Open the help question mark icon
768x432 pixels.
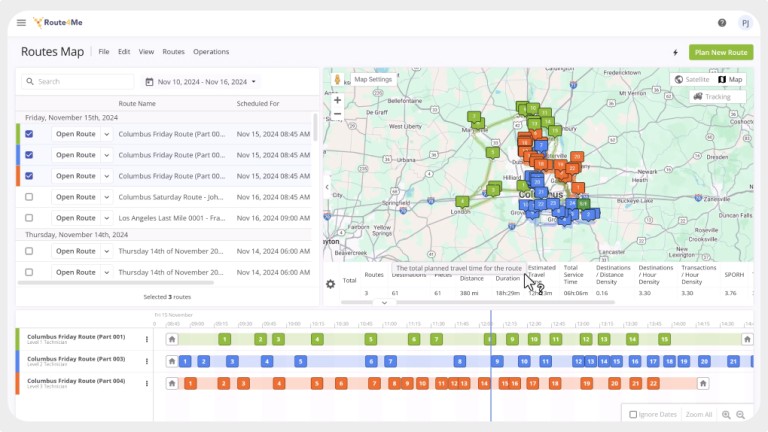[722, 23]
